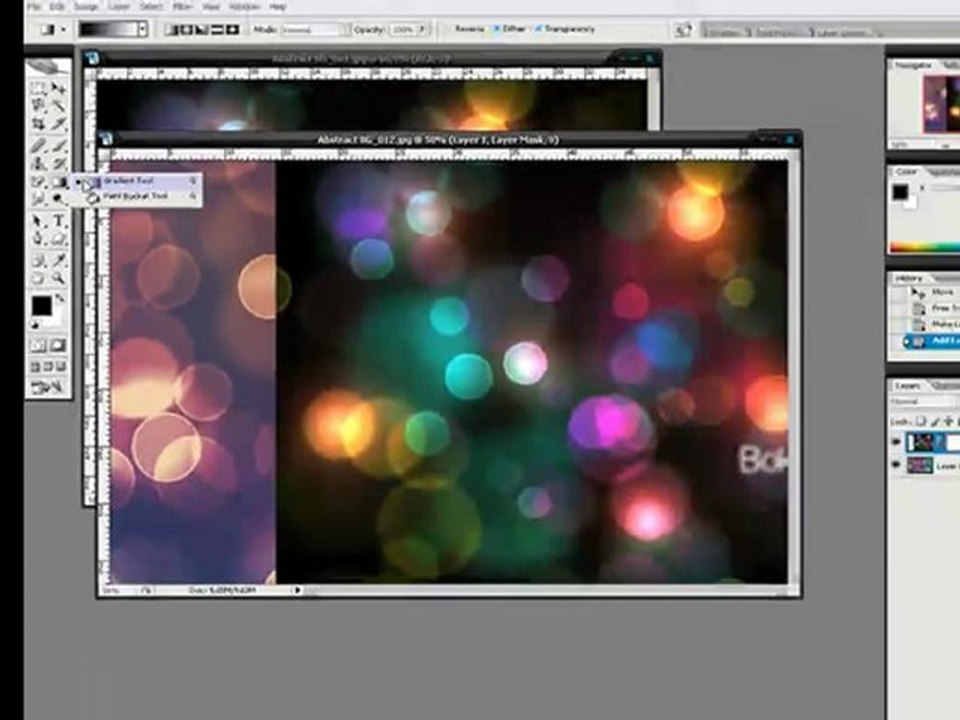This screenshot has height=720, width=960.
Task: Toggle the Dither checkbox
Action: (x=497, y=29)
